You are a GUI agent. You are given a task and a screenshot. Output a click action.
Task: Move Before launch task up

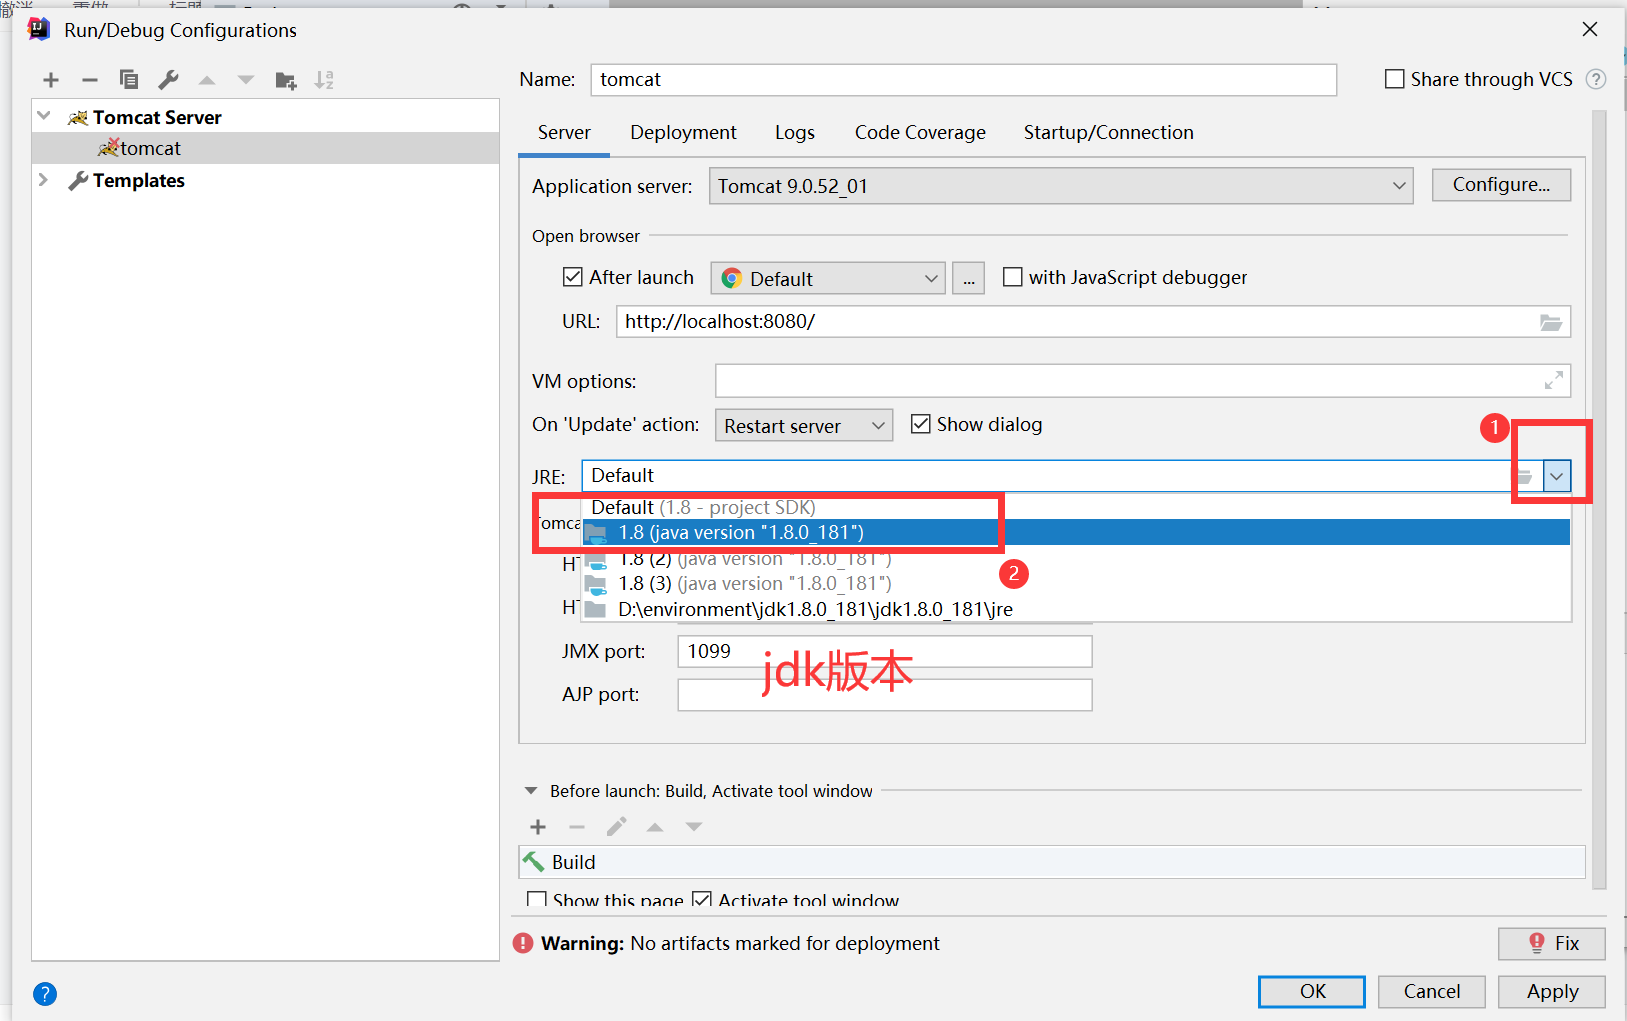point(655,827)
